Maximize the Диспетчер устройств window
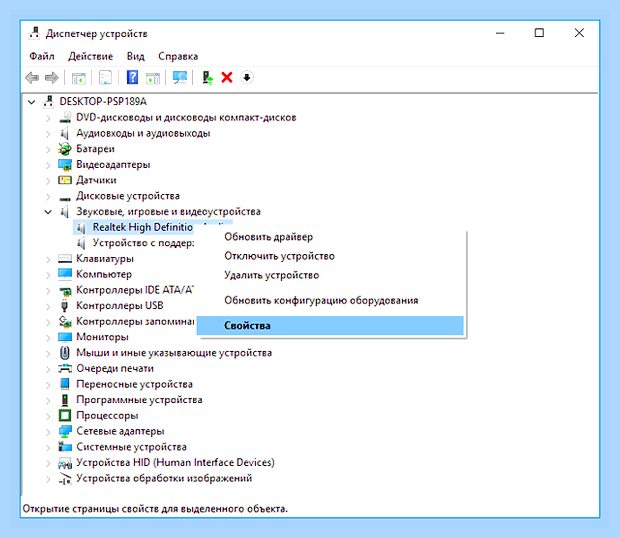Screen dimensions: 620x538 click(539, 33)
